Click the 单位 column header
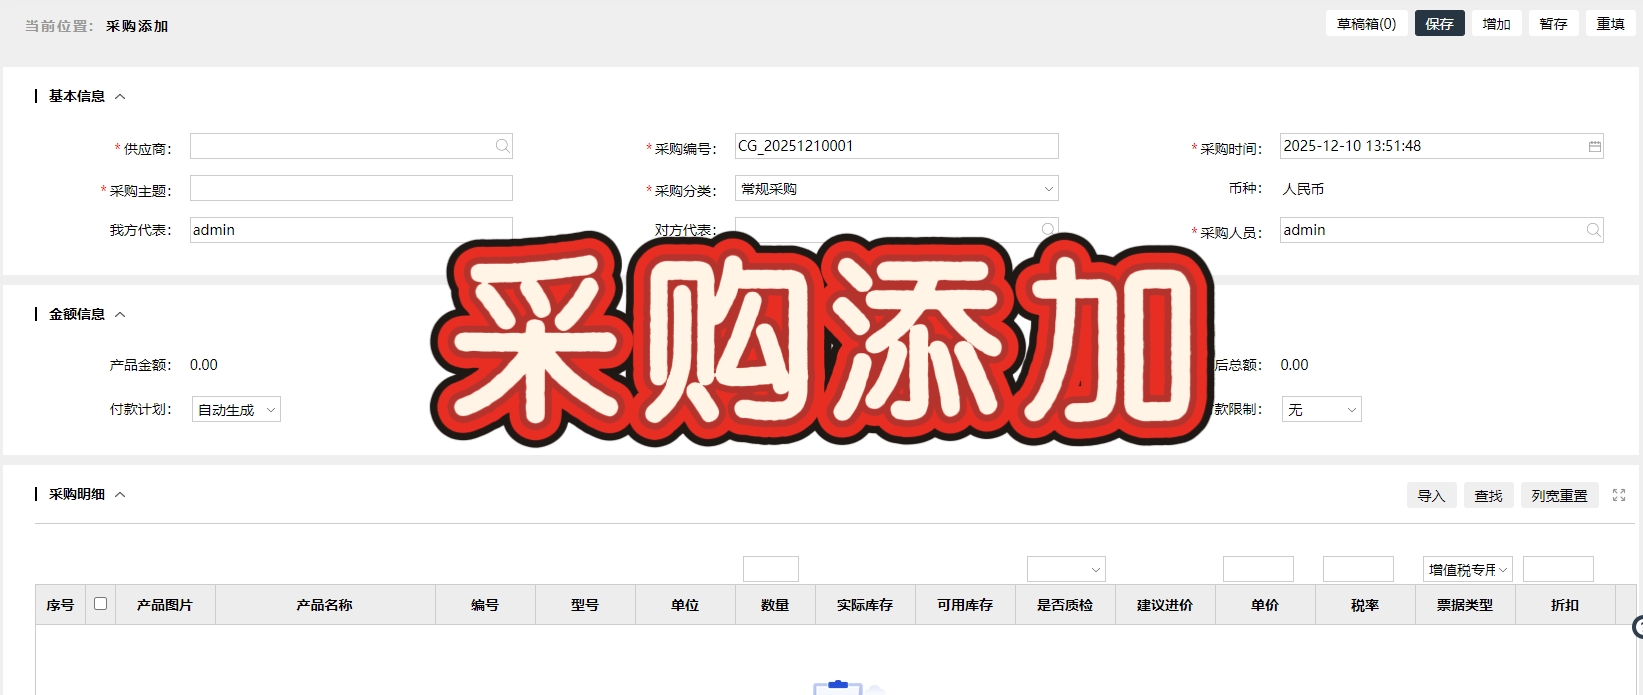The height and width of the screenshot is (695, 1643). (x=685, y=605)
